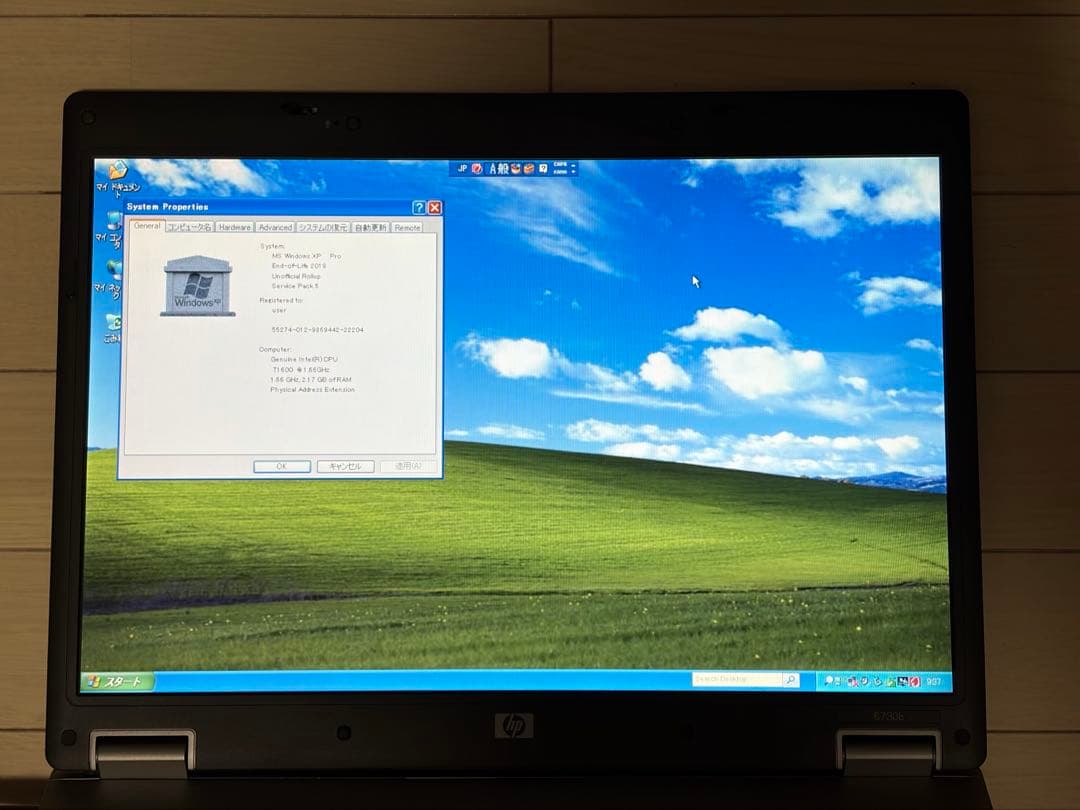The width and height of the screenshot is (1080, 810).
Task: Open マイドキュメント from the desktop
Action: click(118, 172)
